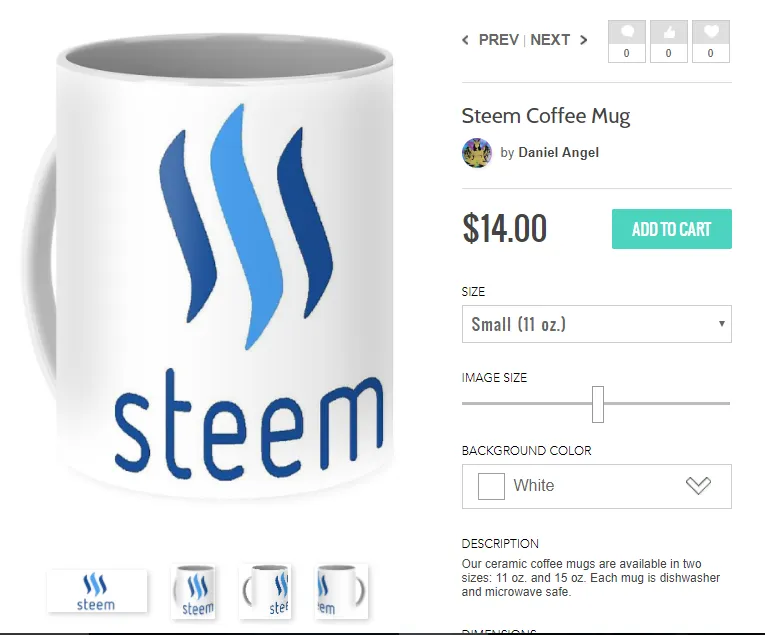Click the white color swatch square

tap(491, 486)
